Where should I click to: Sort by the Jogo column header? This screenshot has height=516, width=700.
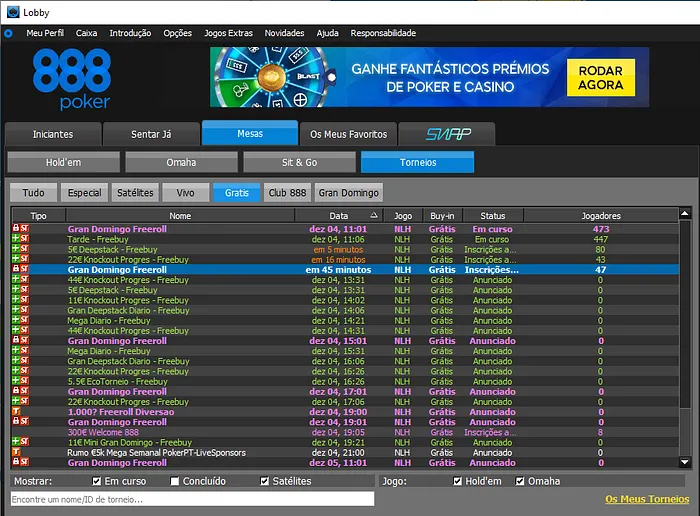(403, 216)
